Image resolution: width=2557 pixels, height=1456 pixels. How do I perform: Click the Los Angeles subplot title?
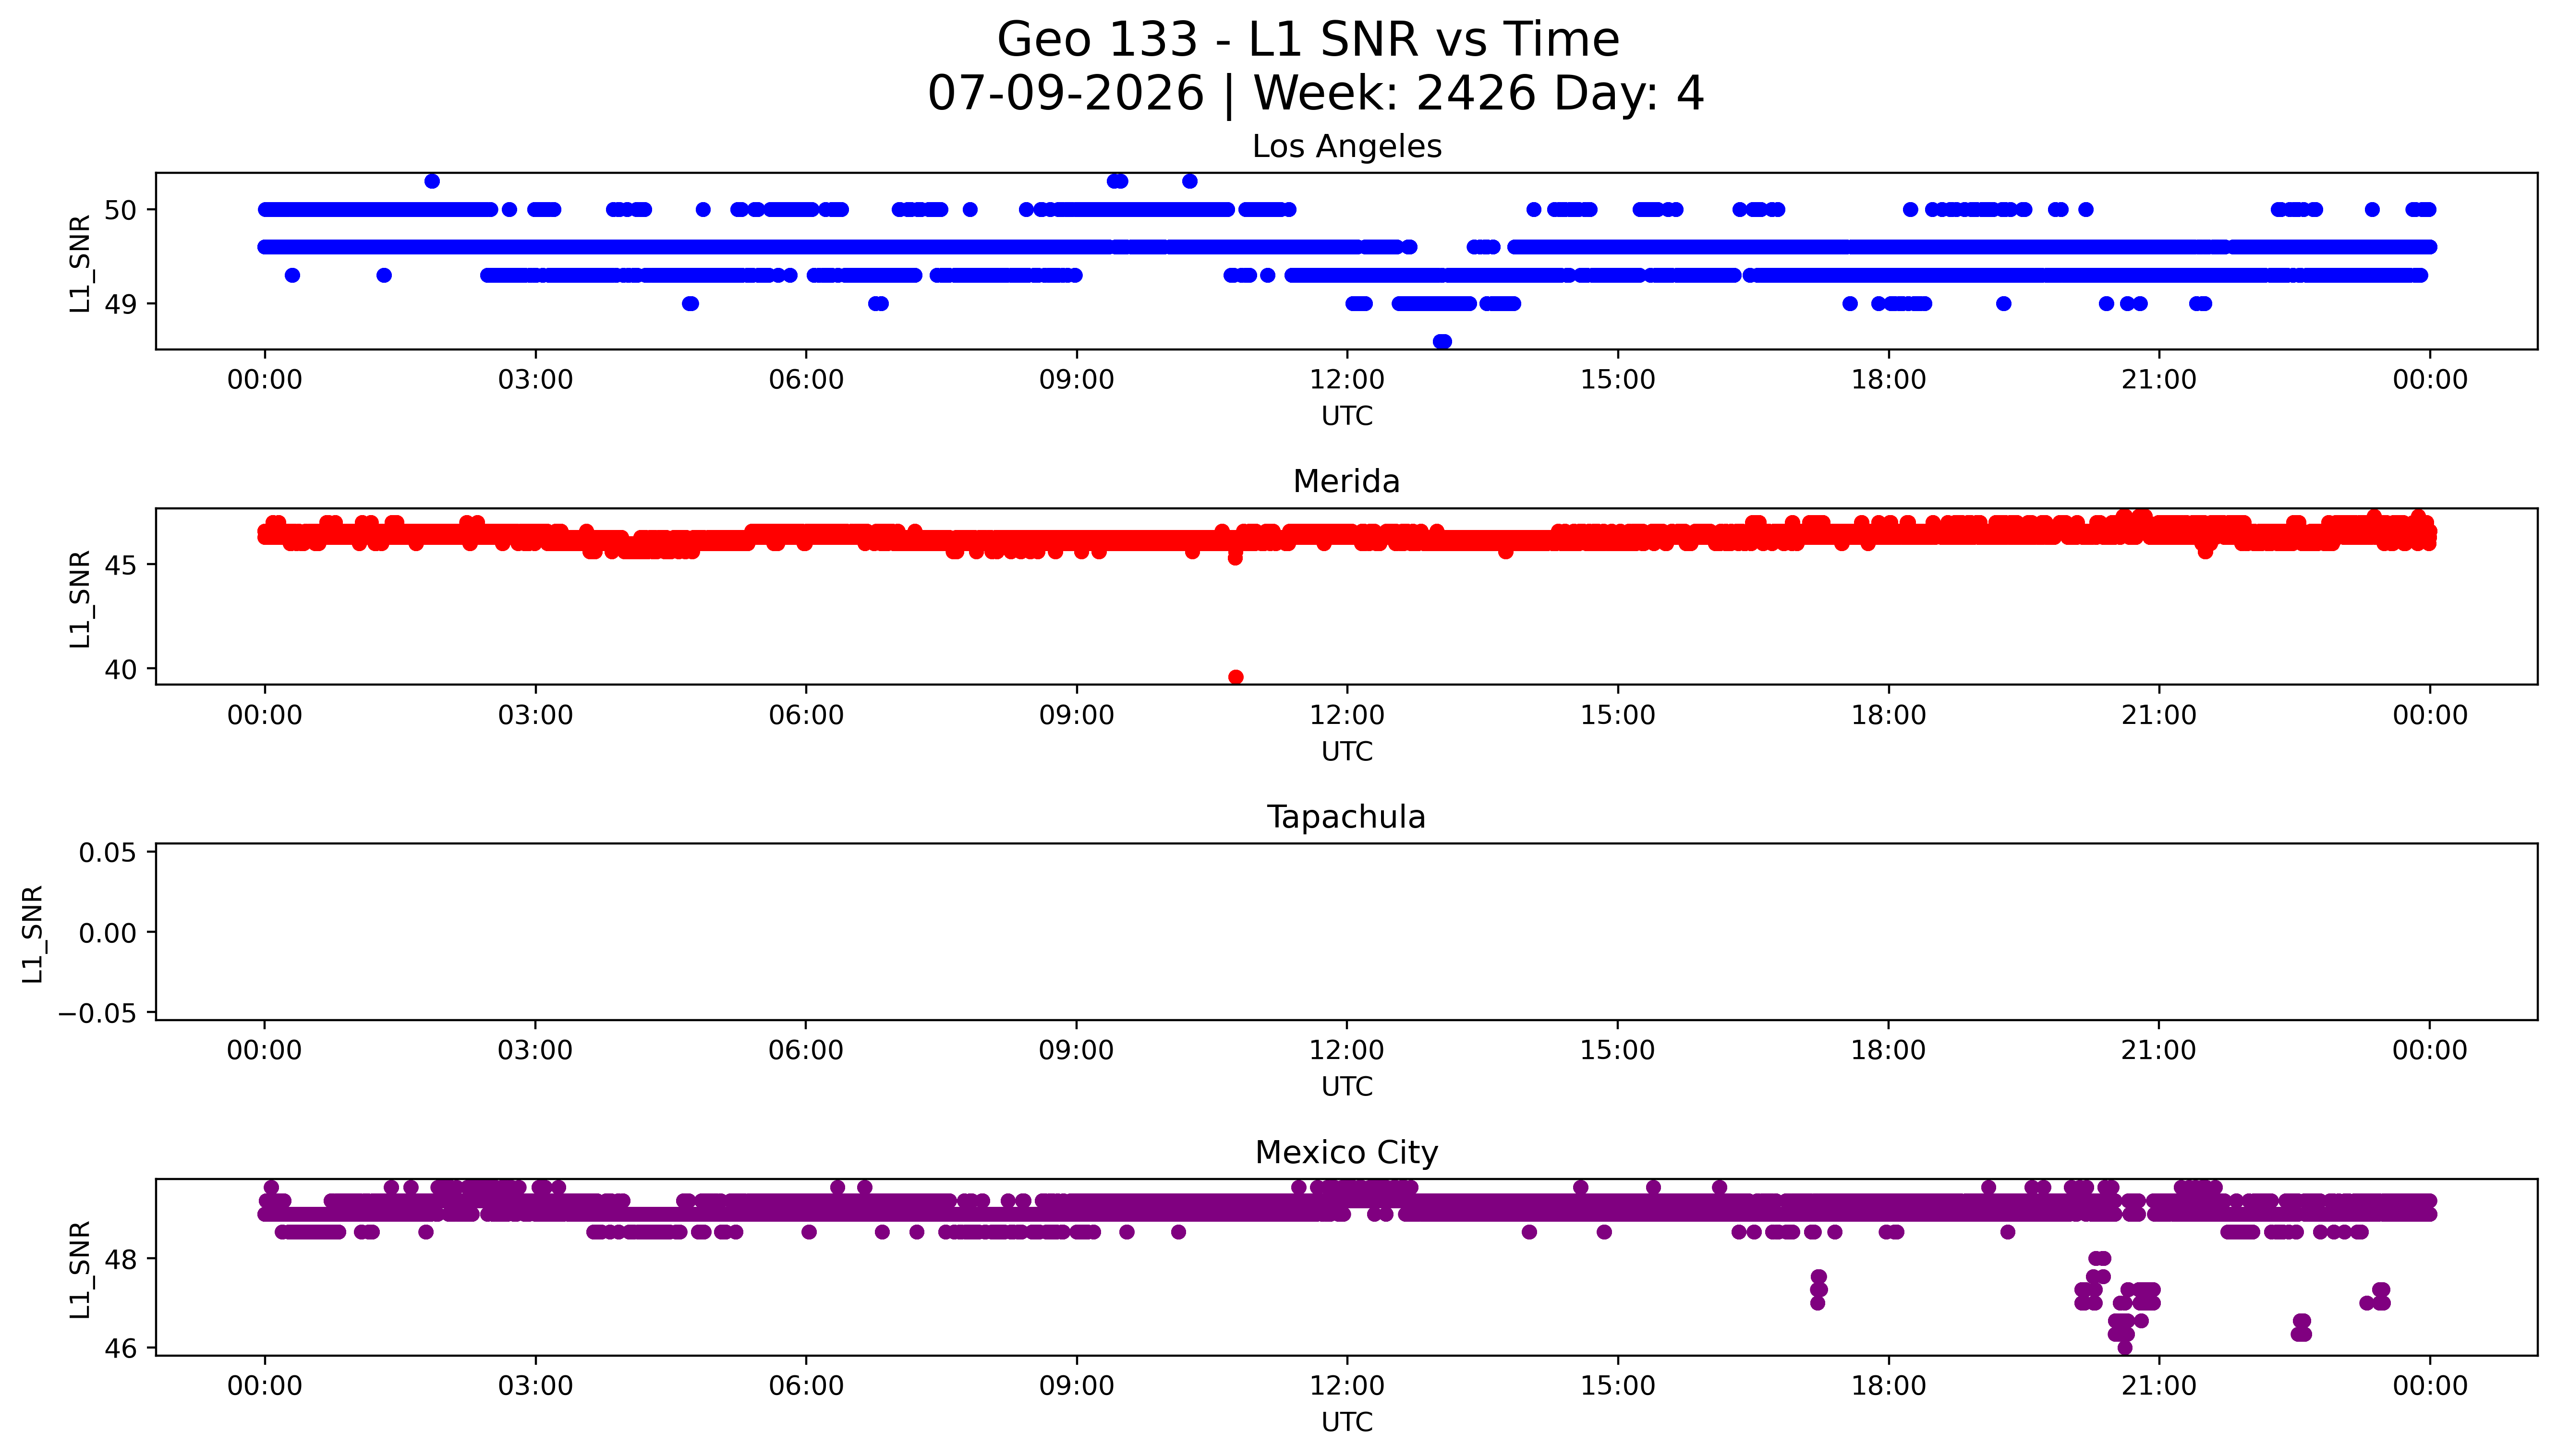tap(1346, 146)
